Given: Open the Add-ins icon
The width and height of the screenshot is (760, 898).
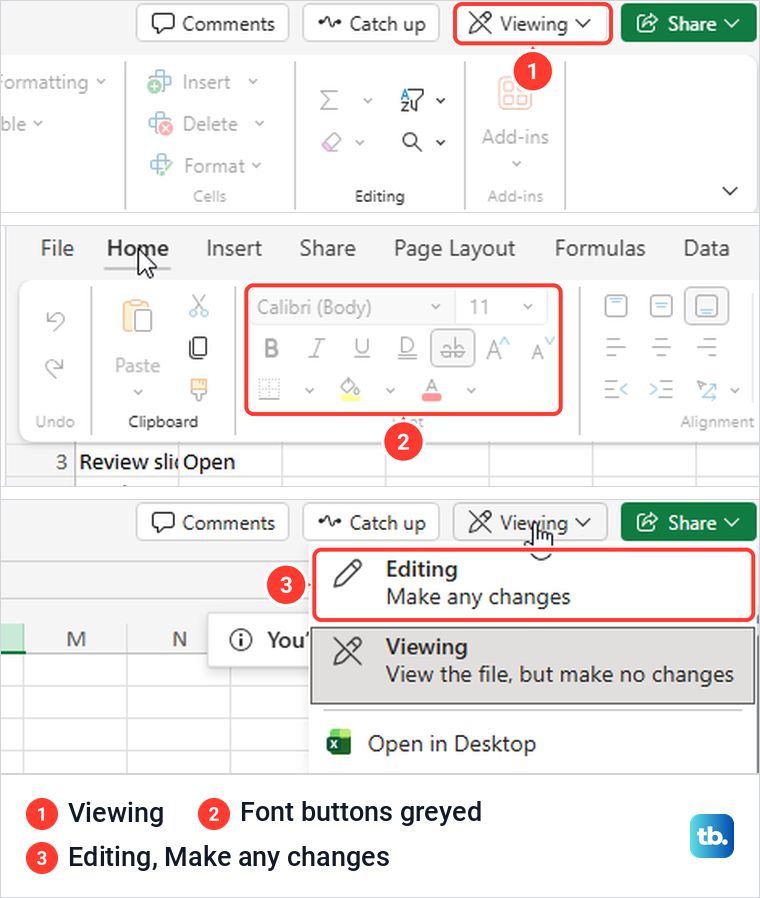Looking at the screenshot, I should pos(515,93).
